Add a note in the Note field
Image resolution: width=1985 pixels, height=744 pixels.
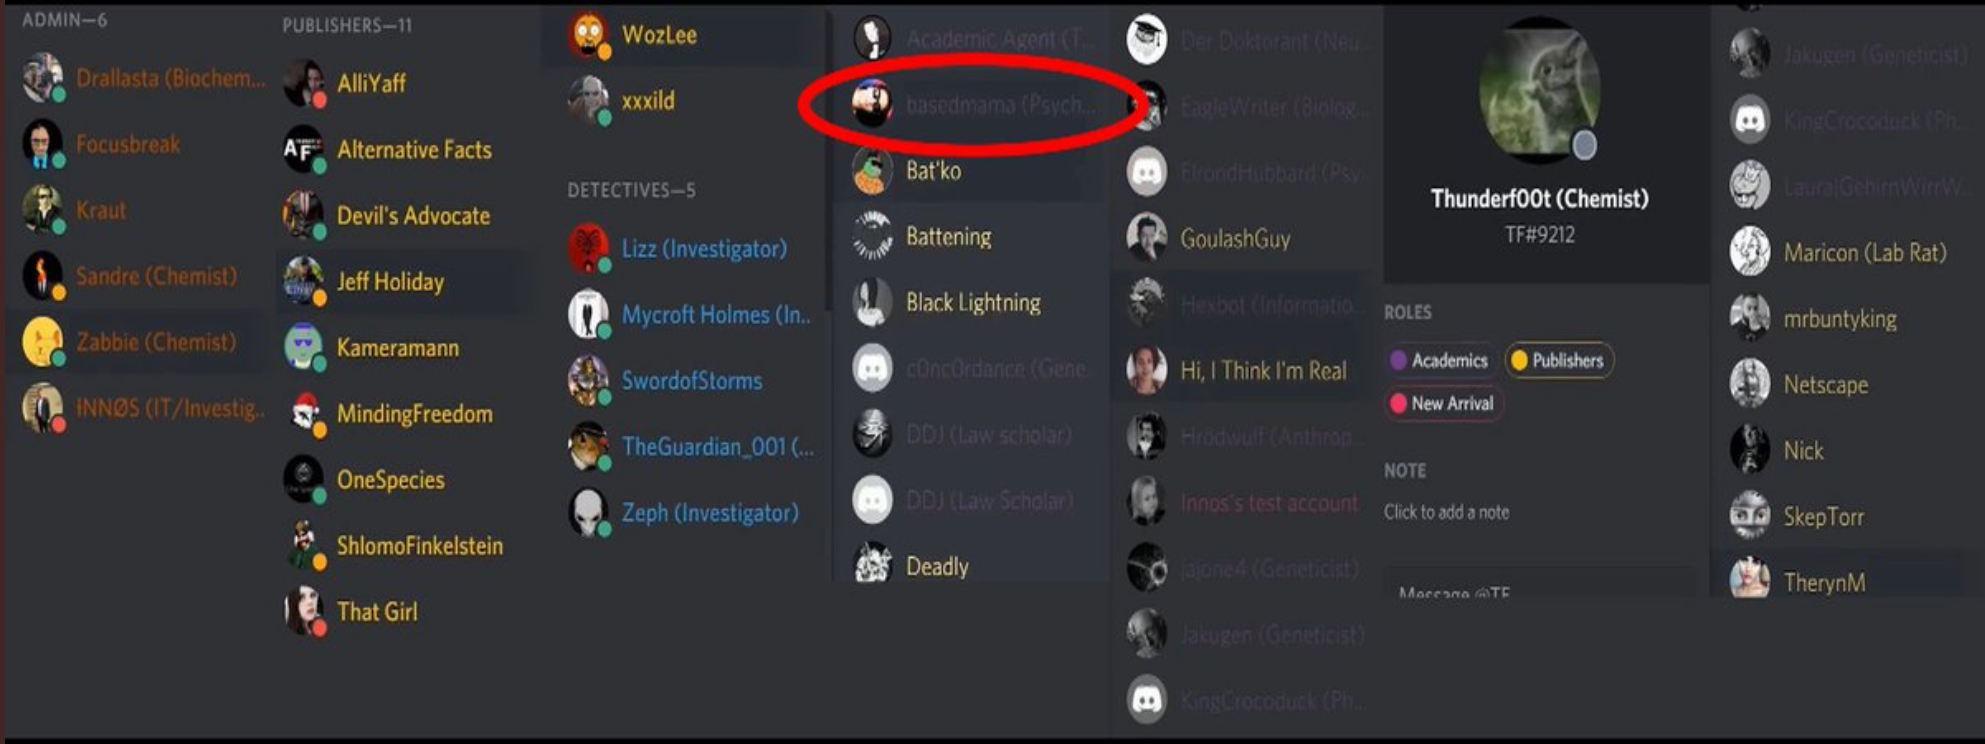[1447, 512]
